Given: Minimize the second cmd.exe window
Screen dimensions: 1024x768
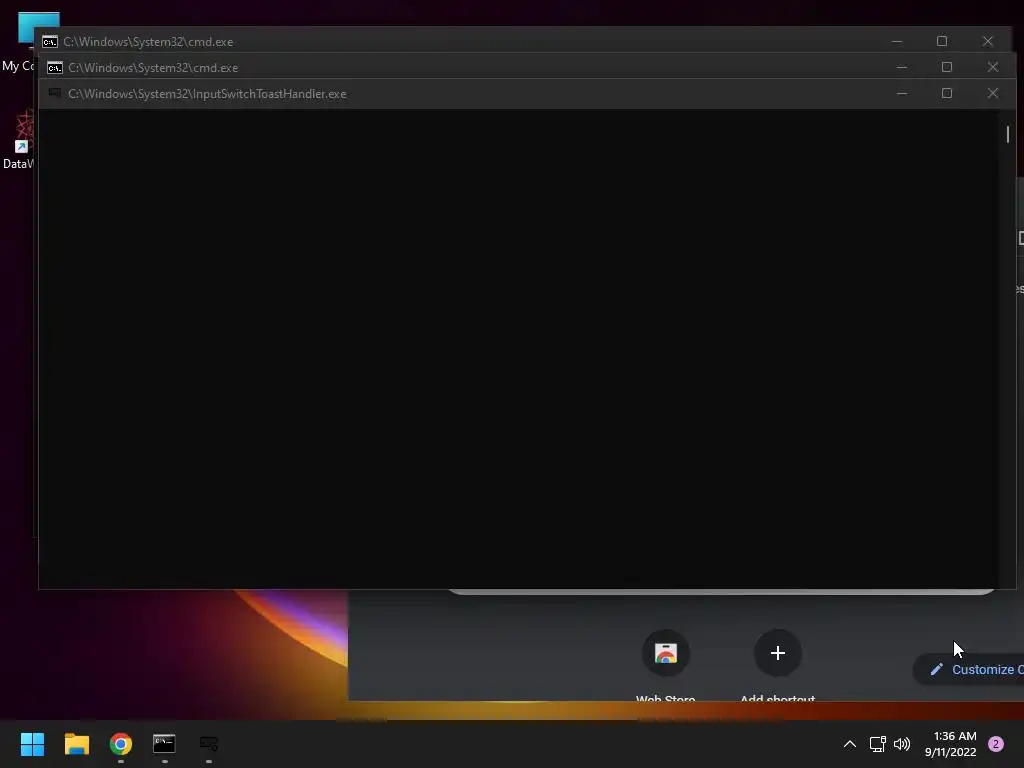Looking at the screenshot, I should tap(902, 67).
